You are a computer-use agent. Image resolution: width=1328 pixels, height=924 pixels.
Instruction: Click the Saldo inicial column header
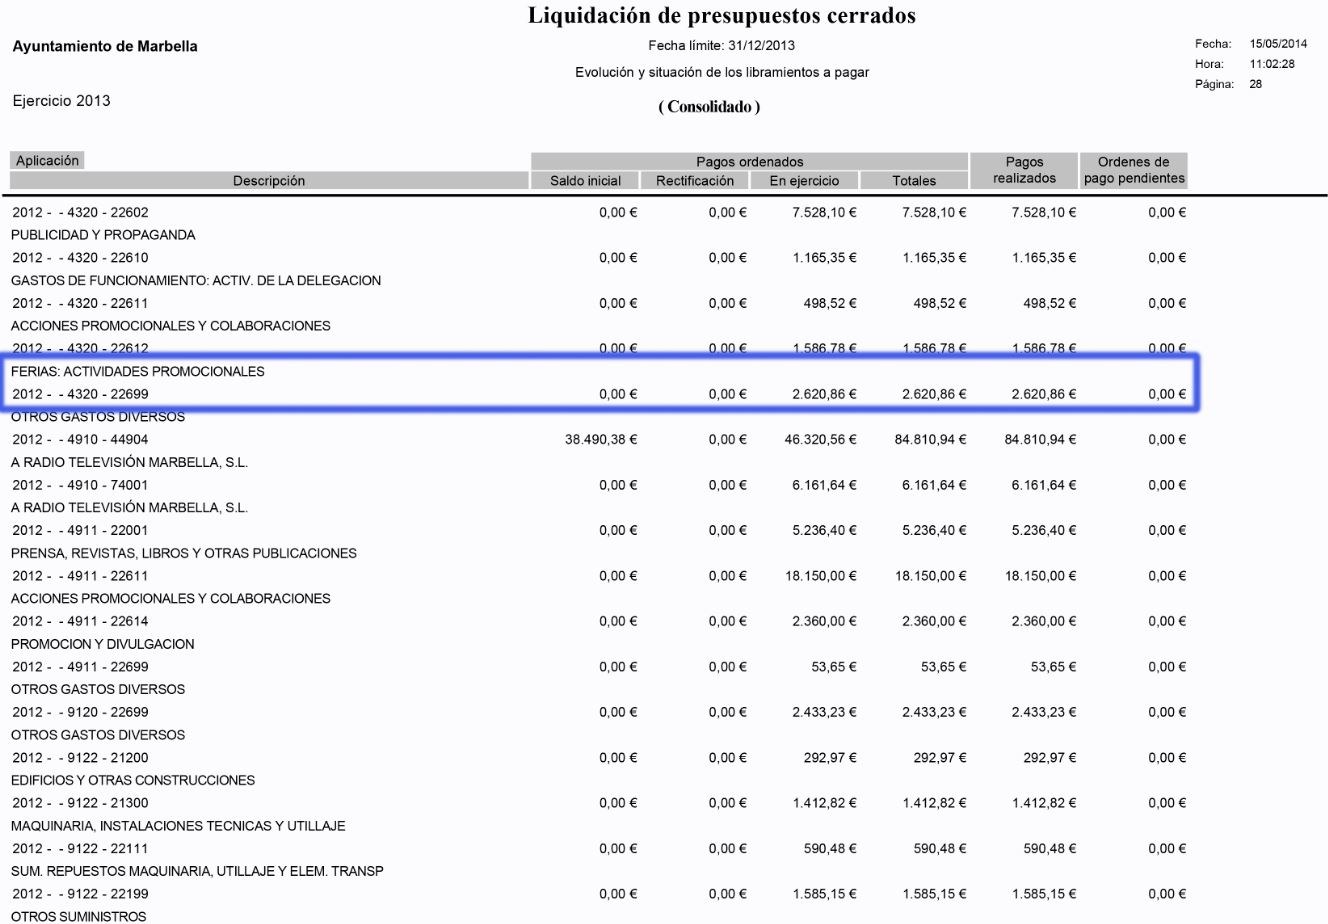pos(585,181)
